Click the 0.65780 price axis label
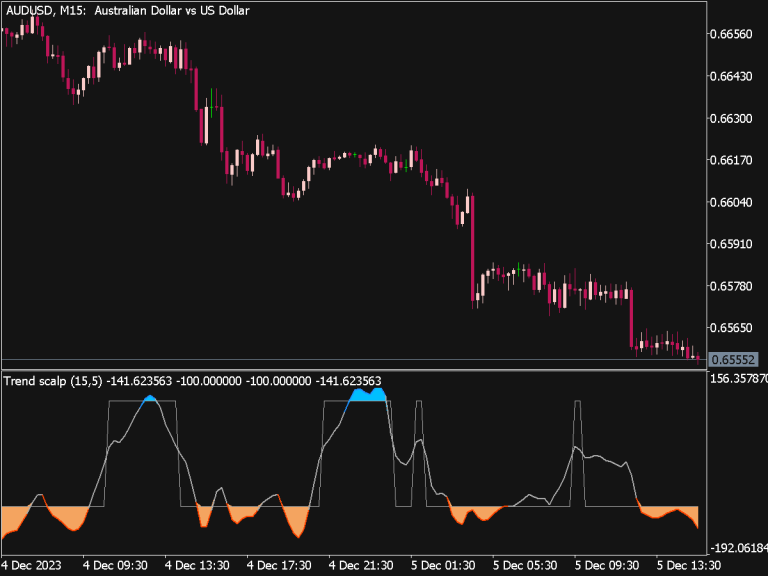Screen dimensions: 768x576 coord(731,286)
